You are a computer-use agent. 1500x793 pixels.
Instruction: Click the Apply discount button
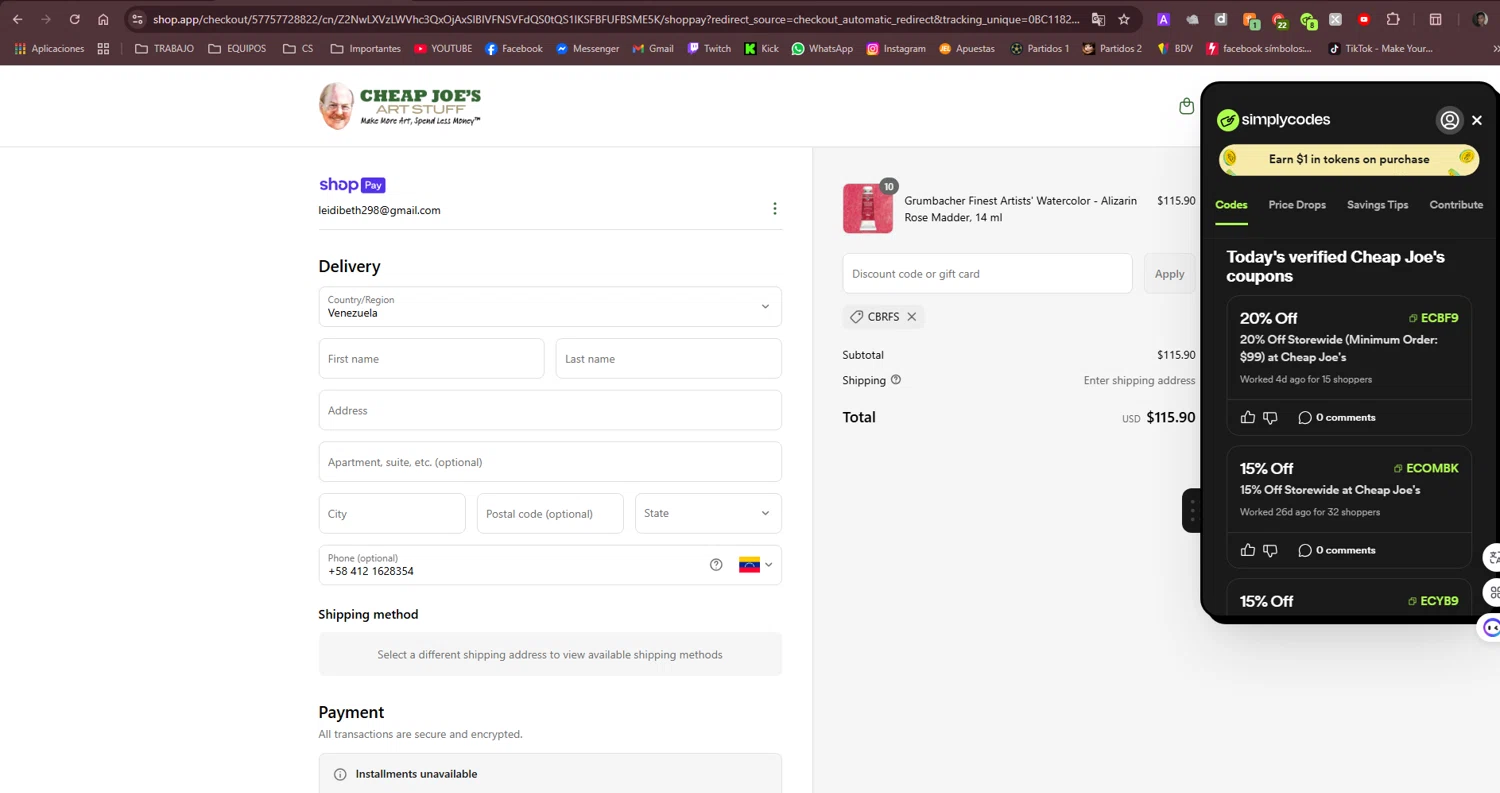click(x=1169, y=273)
